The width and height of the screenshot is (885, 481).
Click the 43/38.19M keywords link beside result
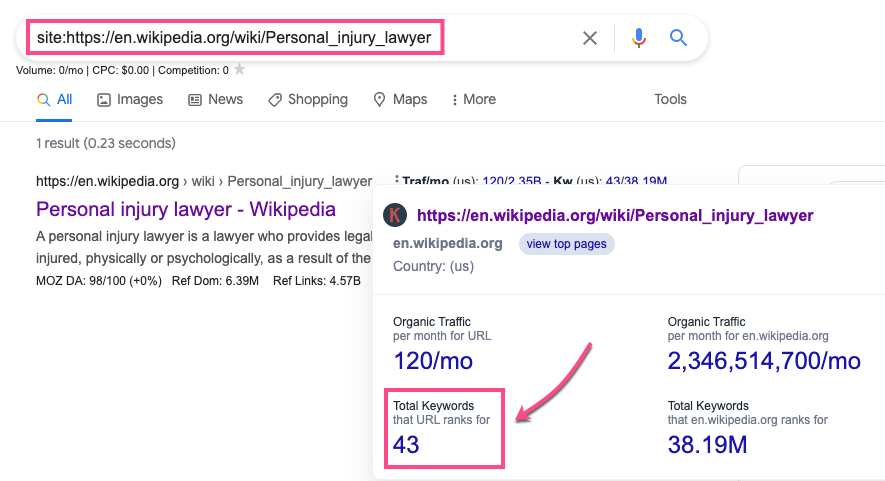[x=636, y=181]
